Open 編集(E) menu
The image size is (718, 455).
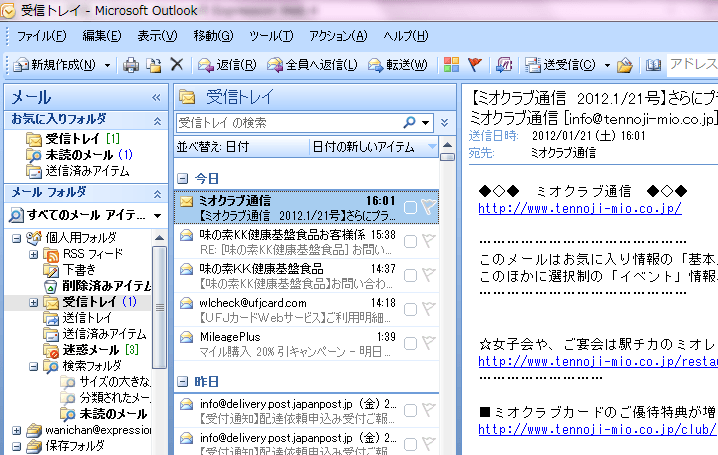point(102,36)
